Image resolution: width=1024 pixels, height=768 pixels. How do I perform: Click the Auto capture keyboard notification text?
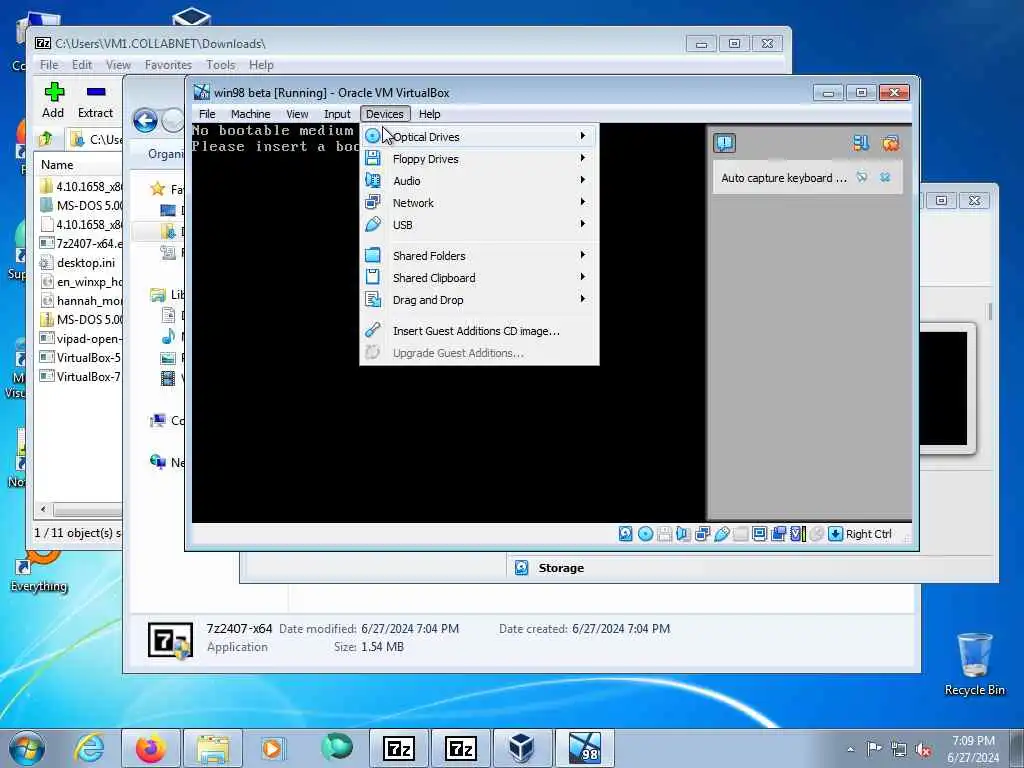tap(784, 178)
